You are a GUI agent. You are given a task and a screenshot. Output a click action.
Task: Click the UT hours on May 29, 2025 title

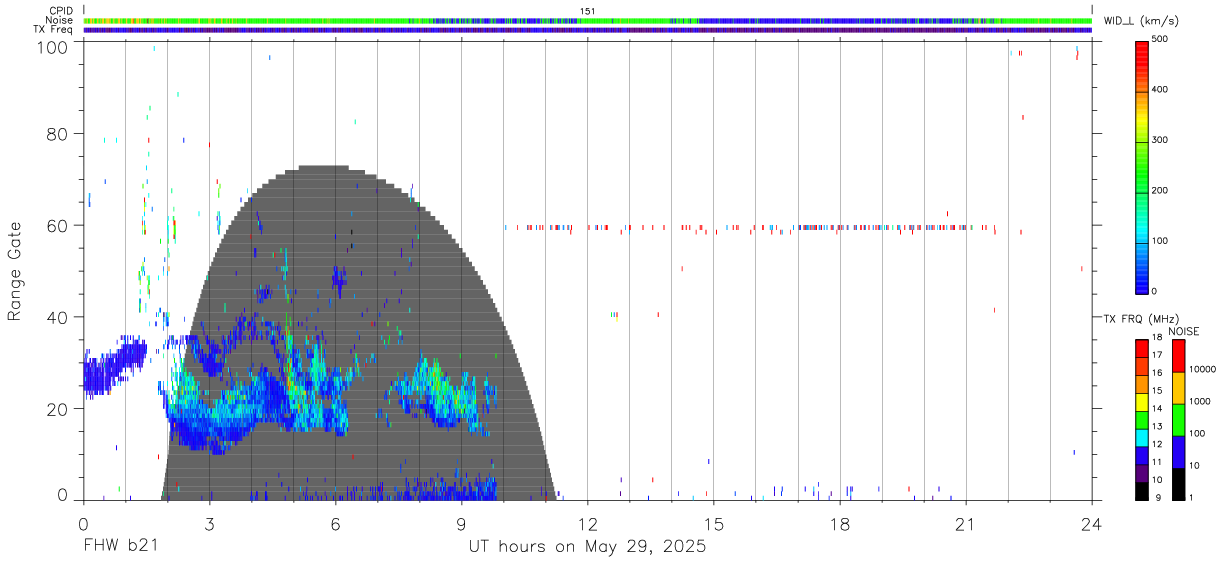[x=588, y=547]
